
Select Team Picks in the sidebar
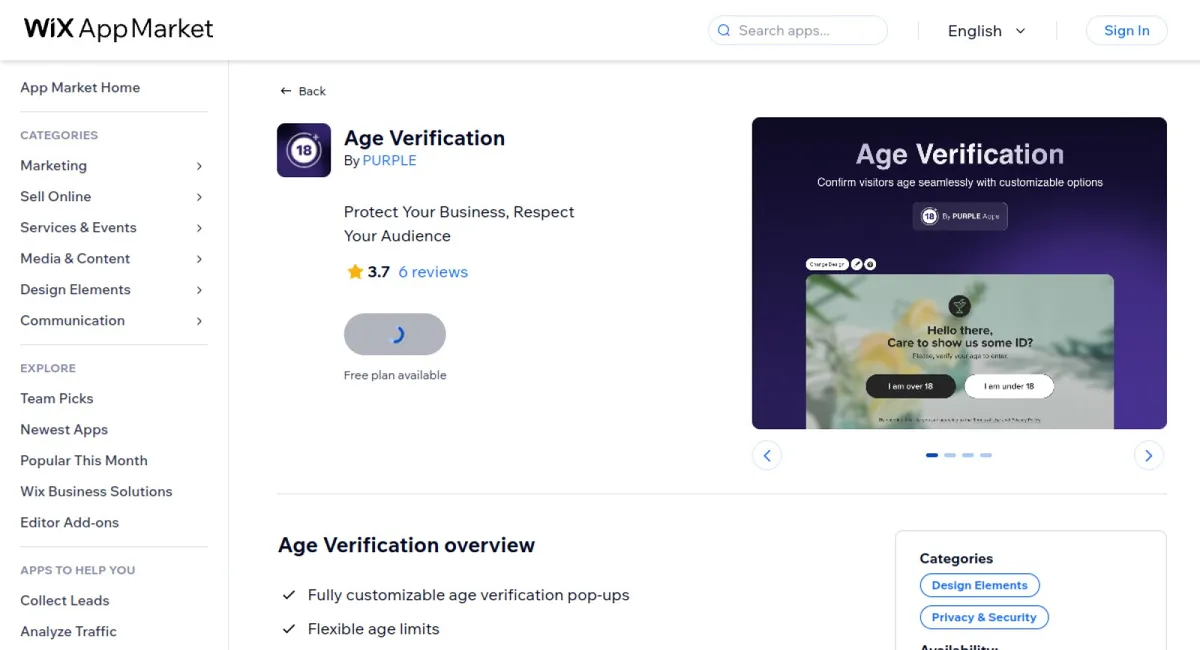pos(56,398)
